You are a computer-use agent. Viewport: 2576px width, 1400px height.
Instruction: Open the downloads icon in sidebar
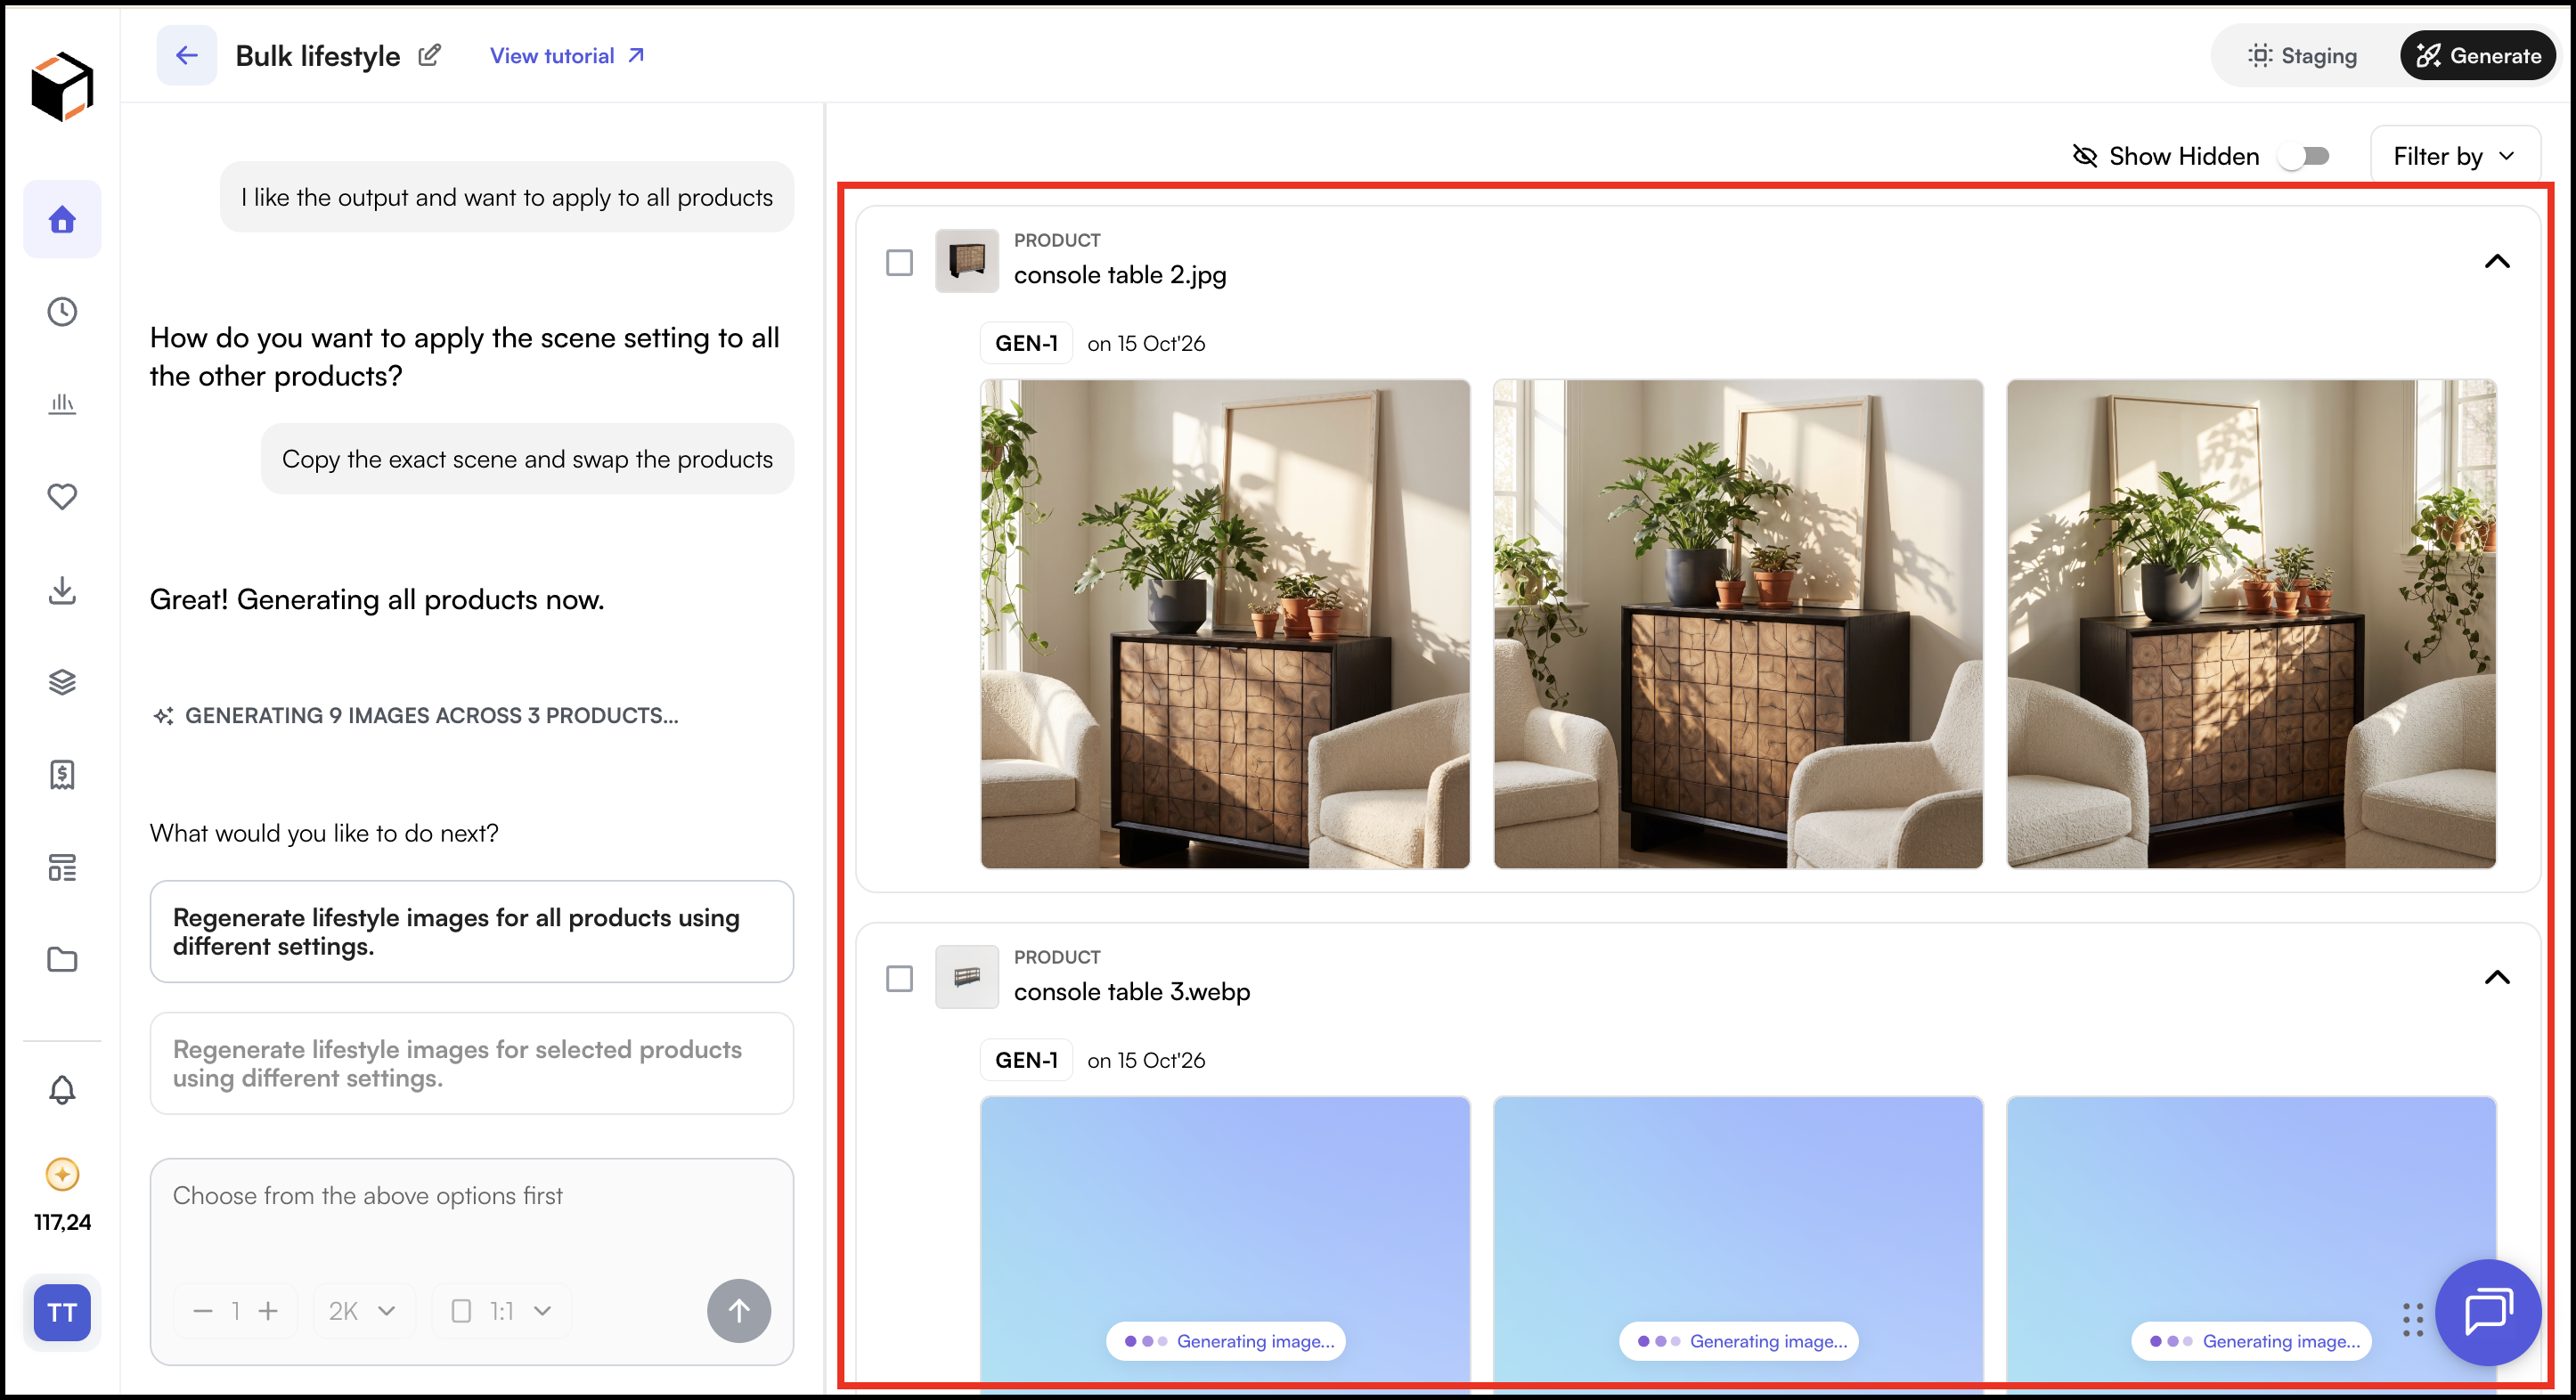pos(62,590)
